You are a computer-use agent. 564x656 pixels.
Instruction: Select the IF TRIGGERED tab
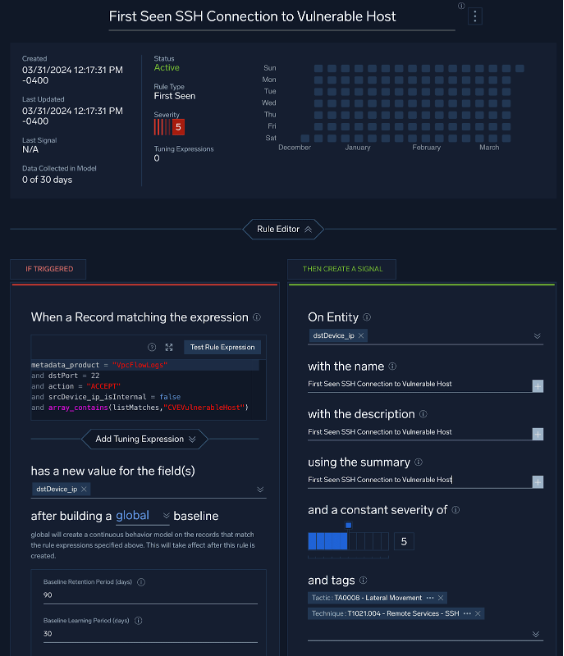coord(49,269)
